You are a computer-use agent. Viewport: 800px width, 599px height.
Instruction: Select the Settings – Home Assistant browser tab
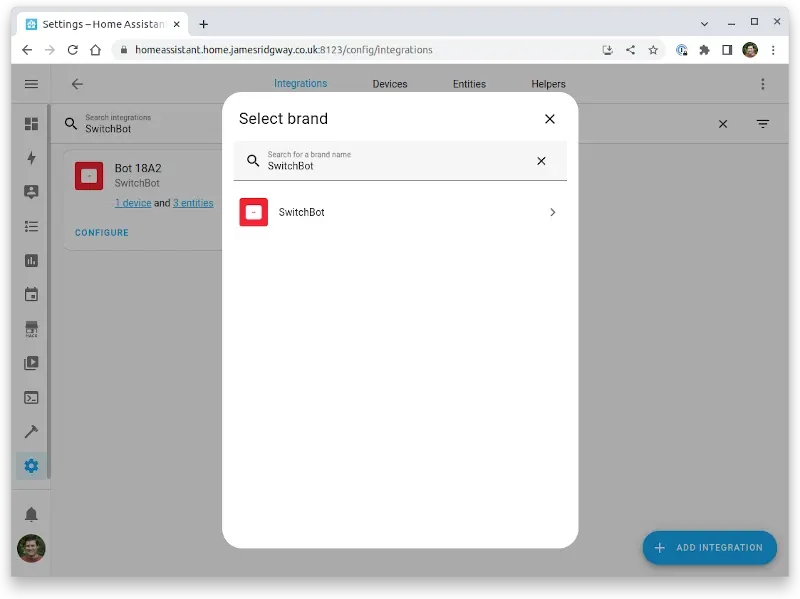point(103,24)
